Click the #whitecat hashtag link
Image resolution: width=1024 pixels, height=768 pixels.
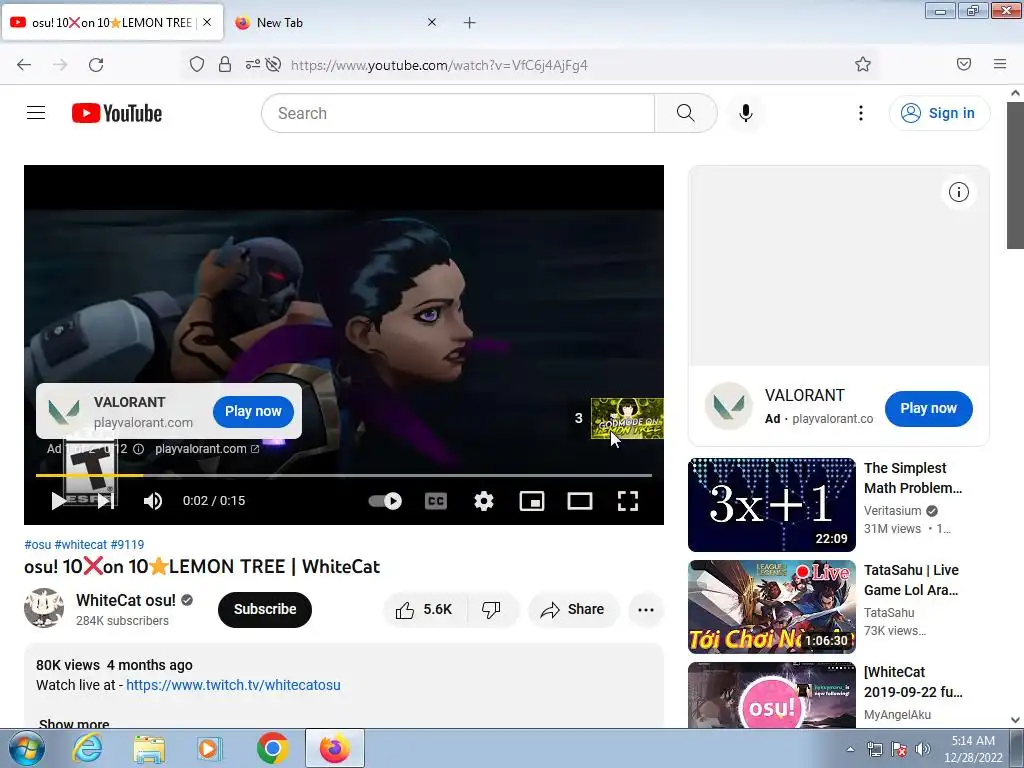(80, 545)
